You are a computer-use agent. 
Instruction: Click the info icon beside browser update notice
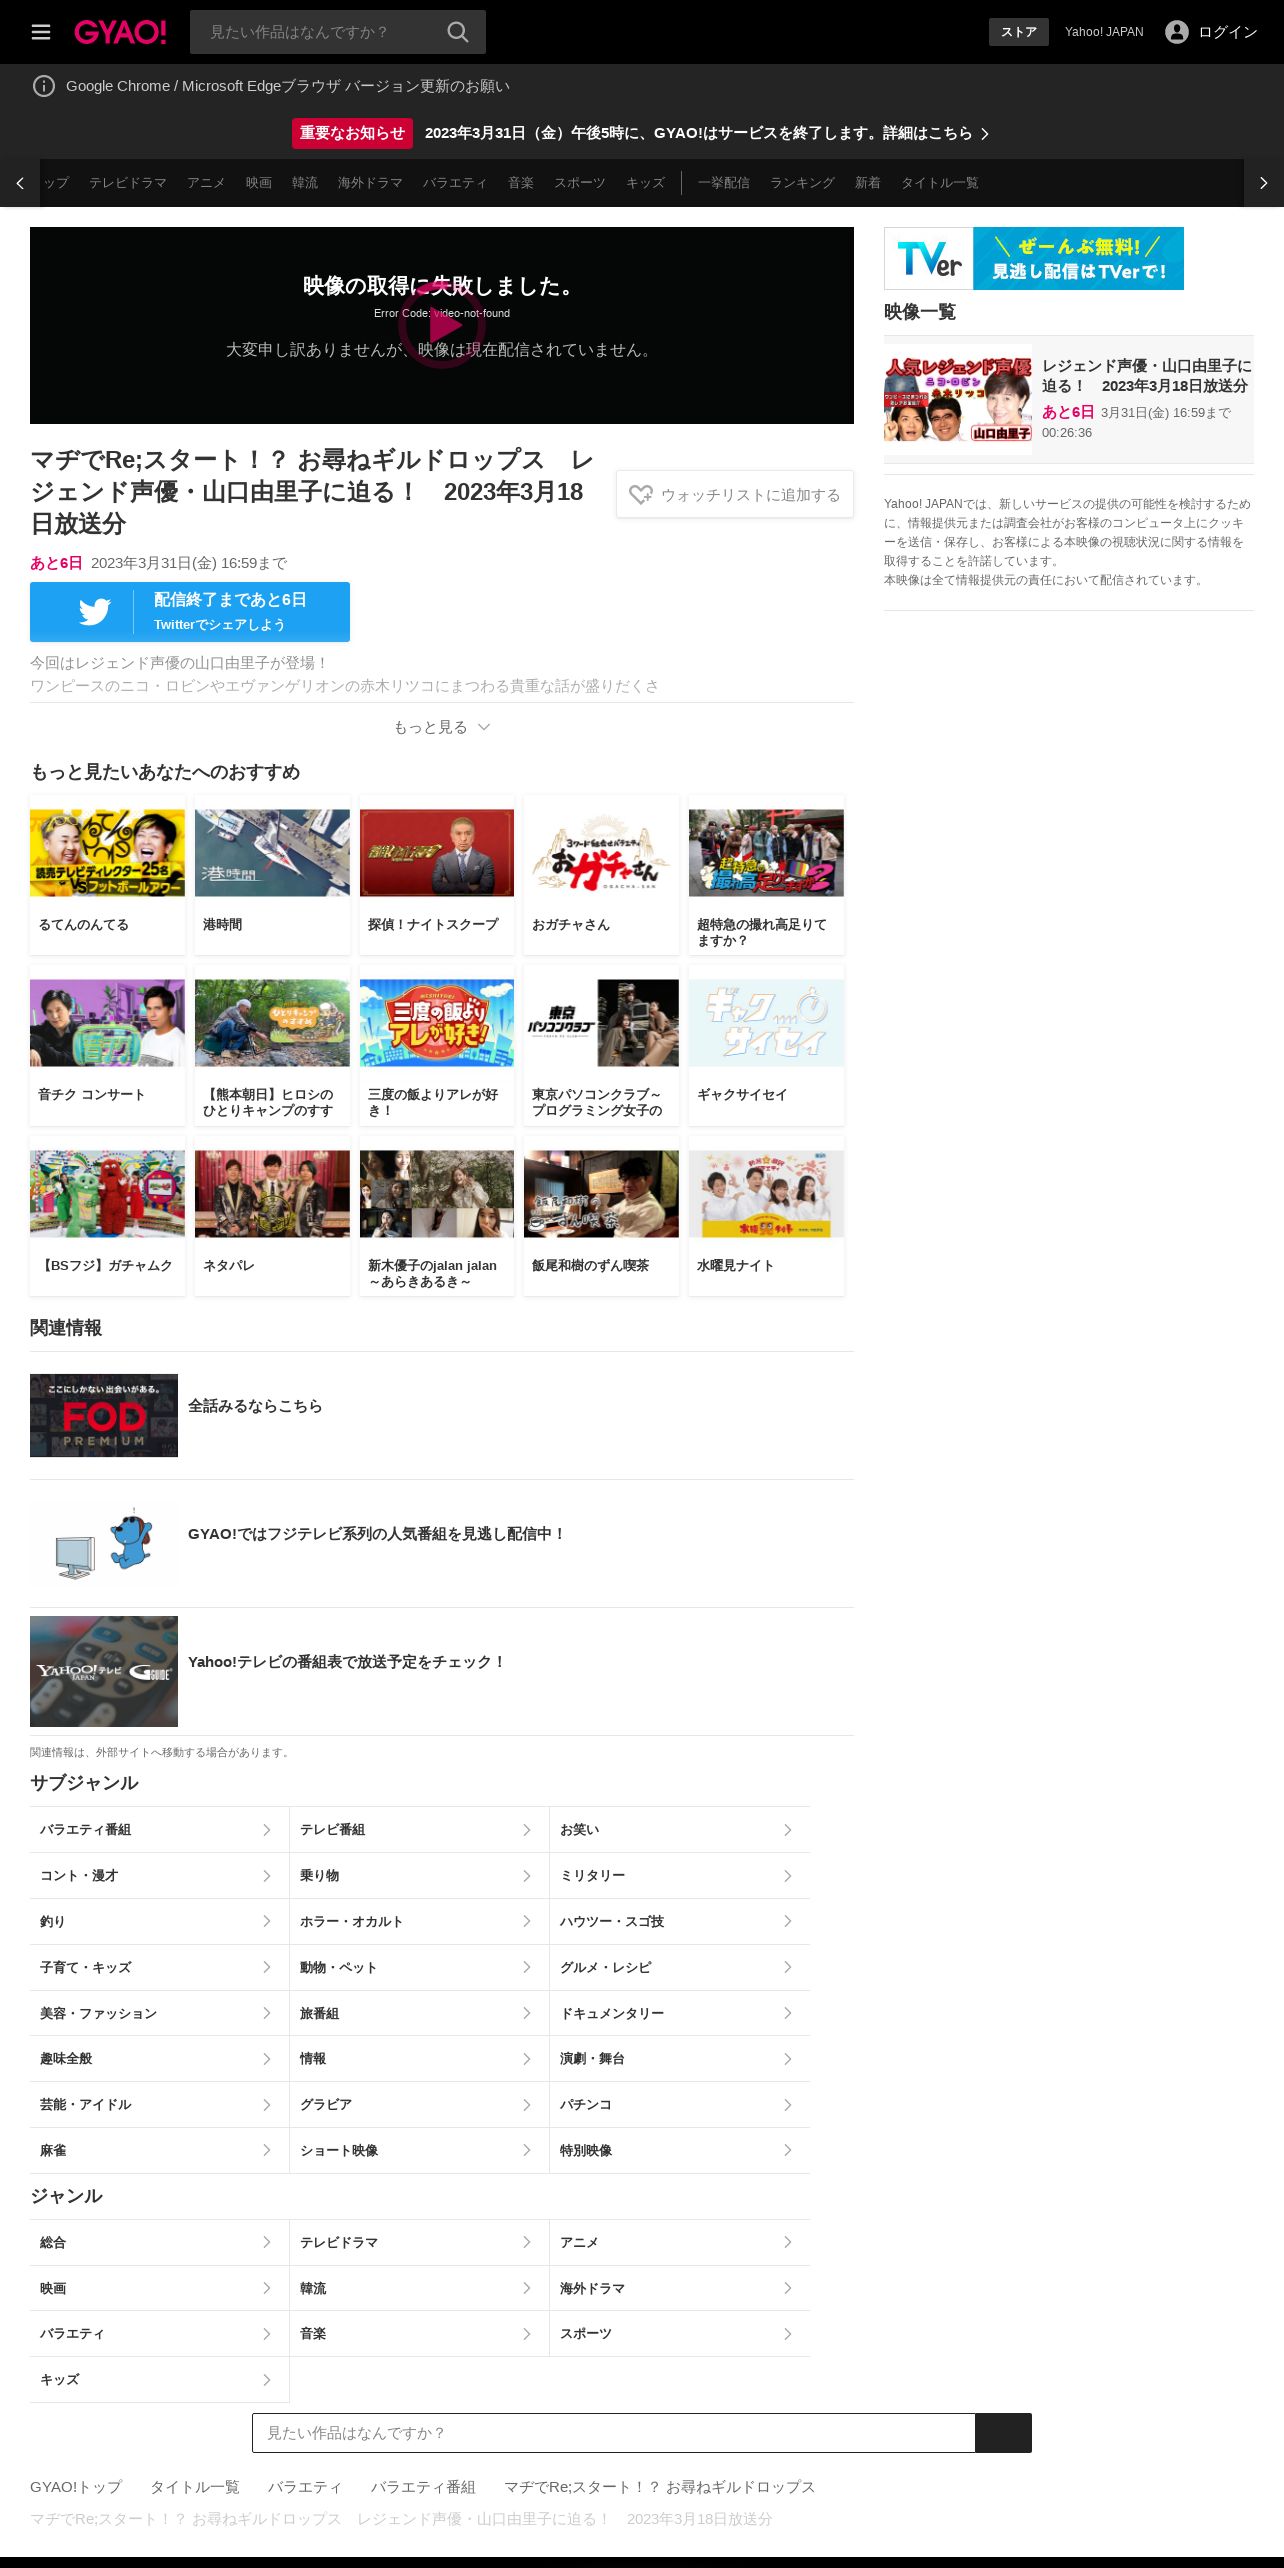click(x=44, y=86)
